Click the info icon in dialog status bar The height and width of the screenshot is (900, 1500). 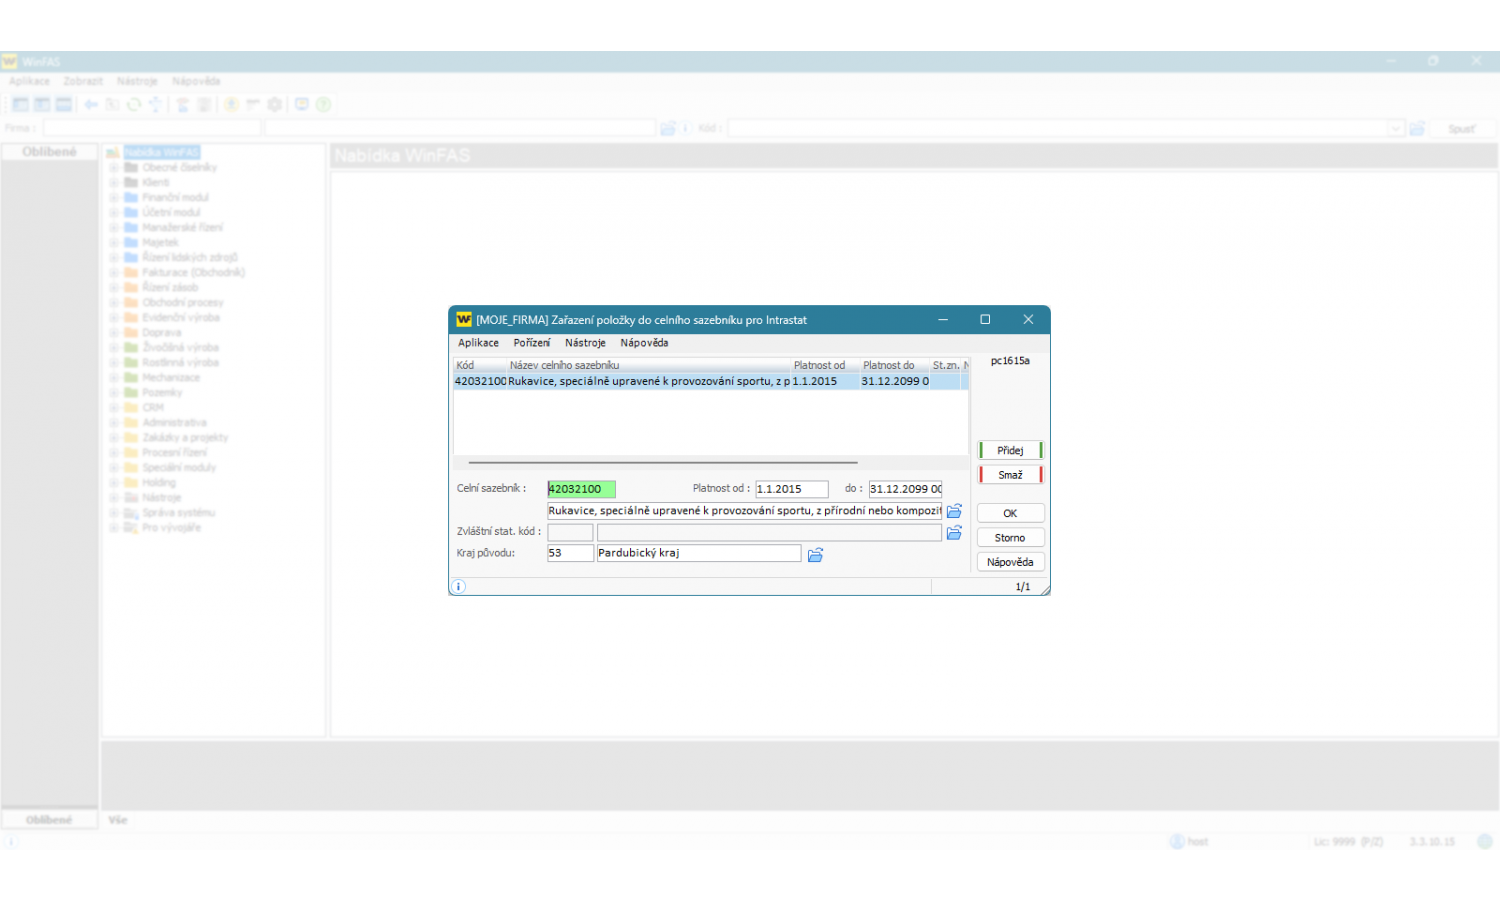pyautogui.click(x=459, y=587)
